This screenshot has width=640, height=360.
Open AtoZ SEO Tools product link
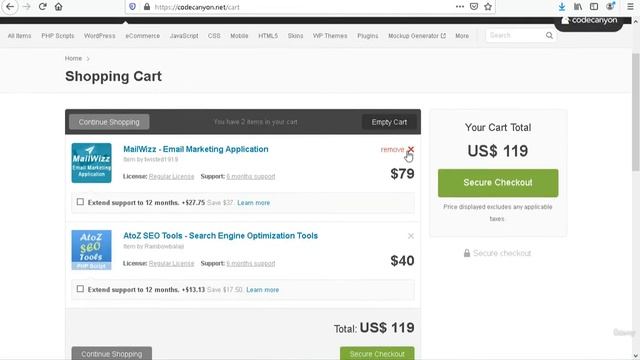pos(220,236)
